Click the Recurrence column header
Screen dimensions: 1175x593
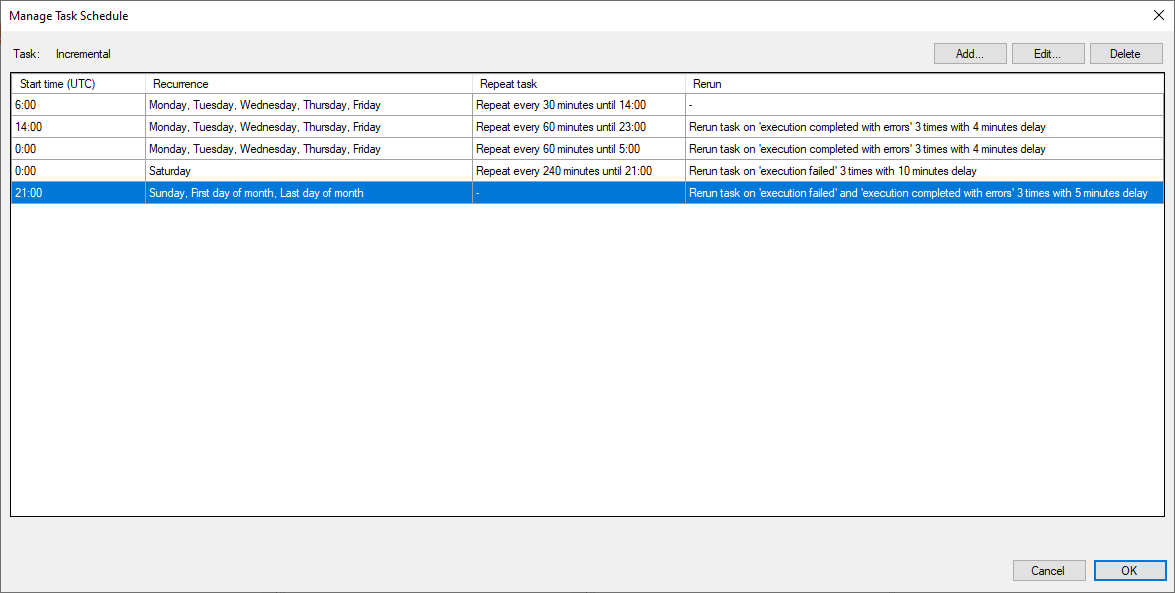(309, 84)
